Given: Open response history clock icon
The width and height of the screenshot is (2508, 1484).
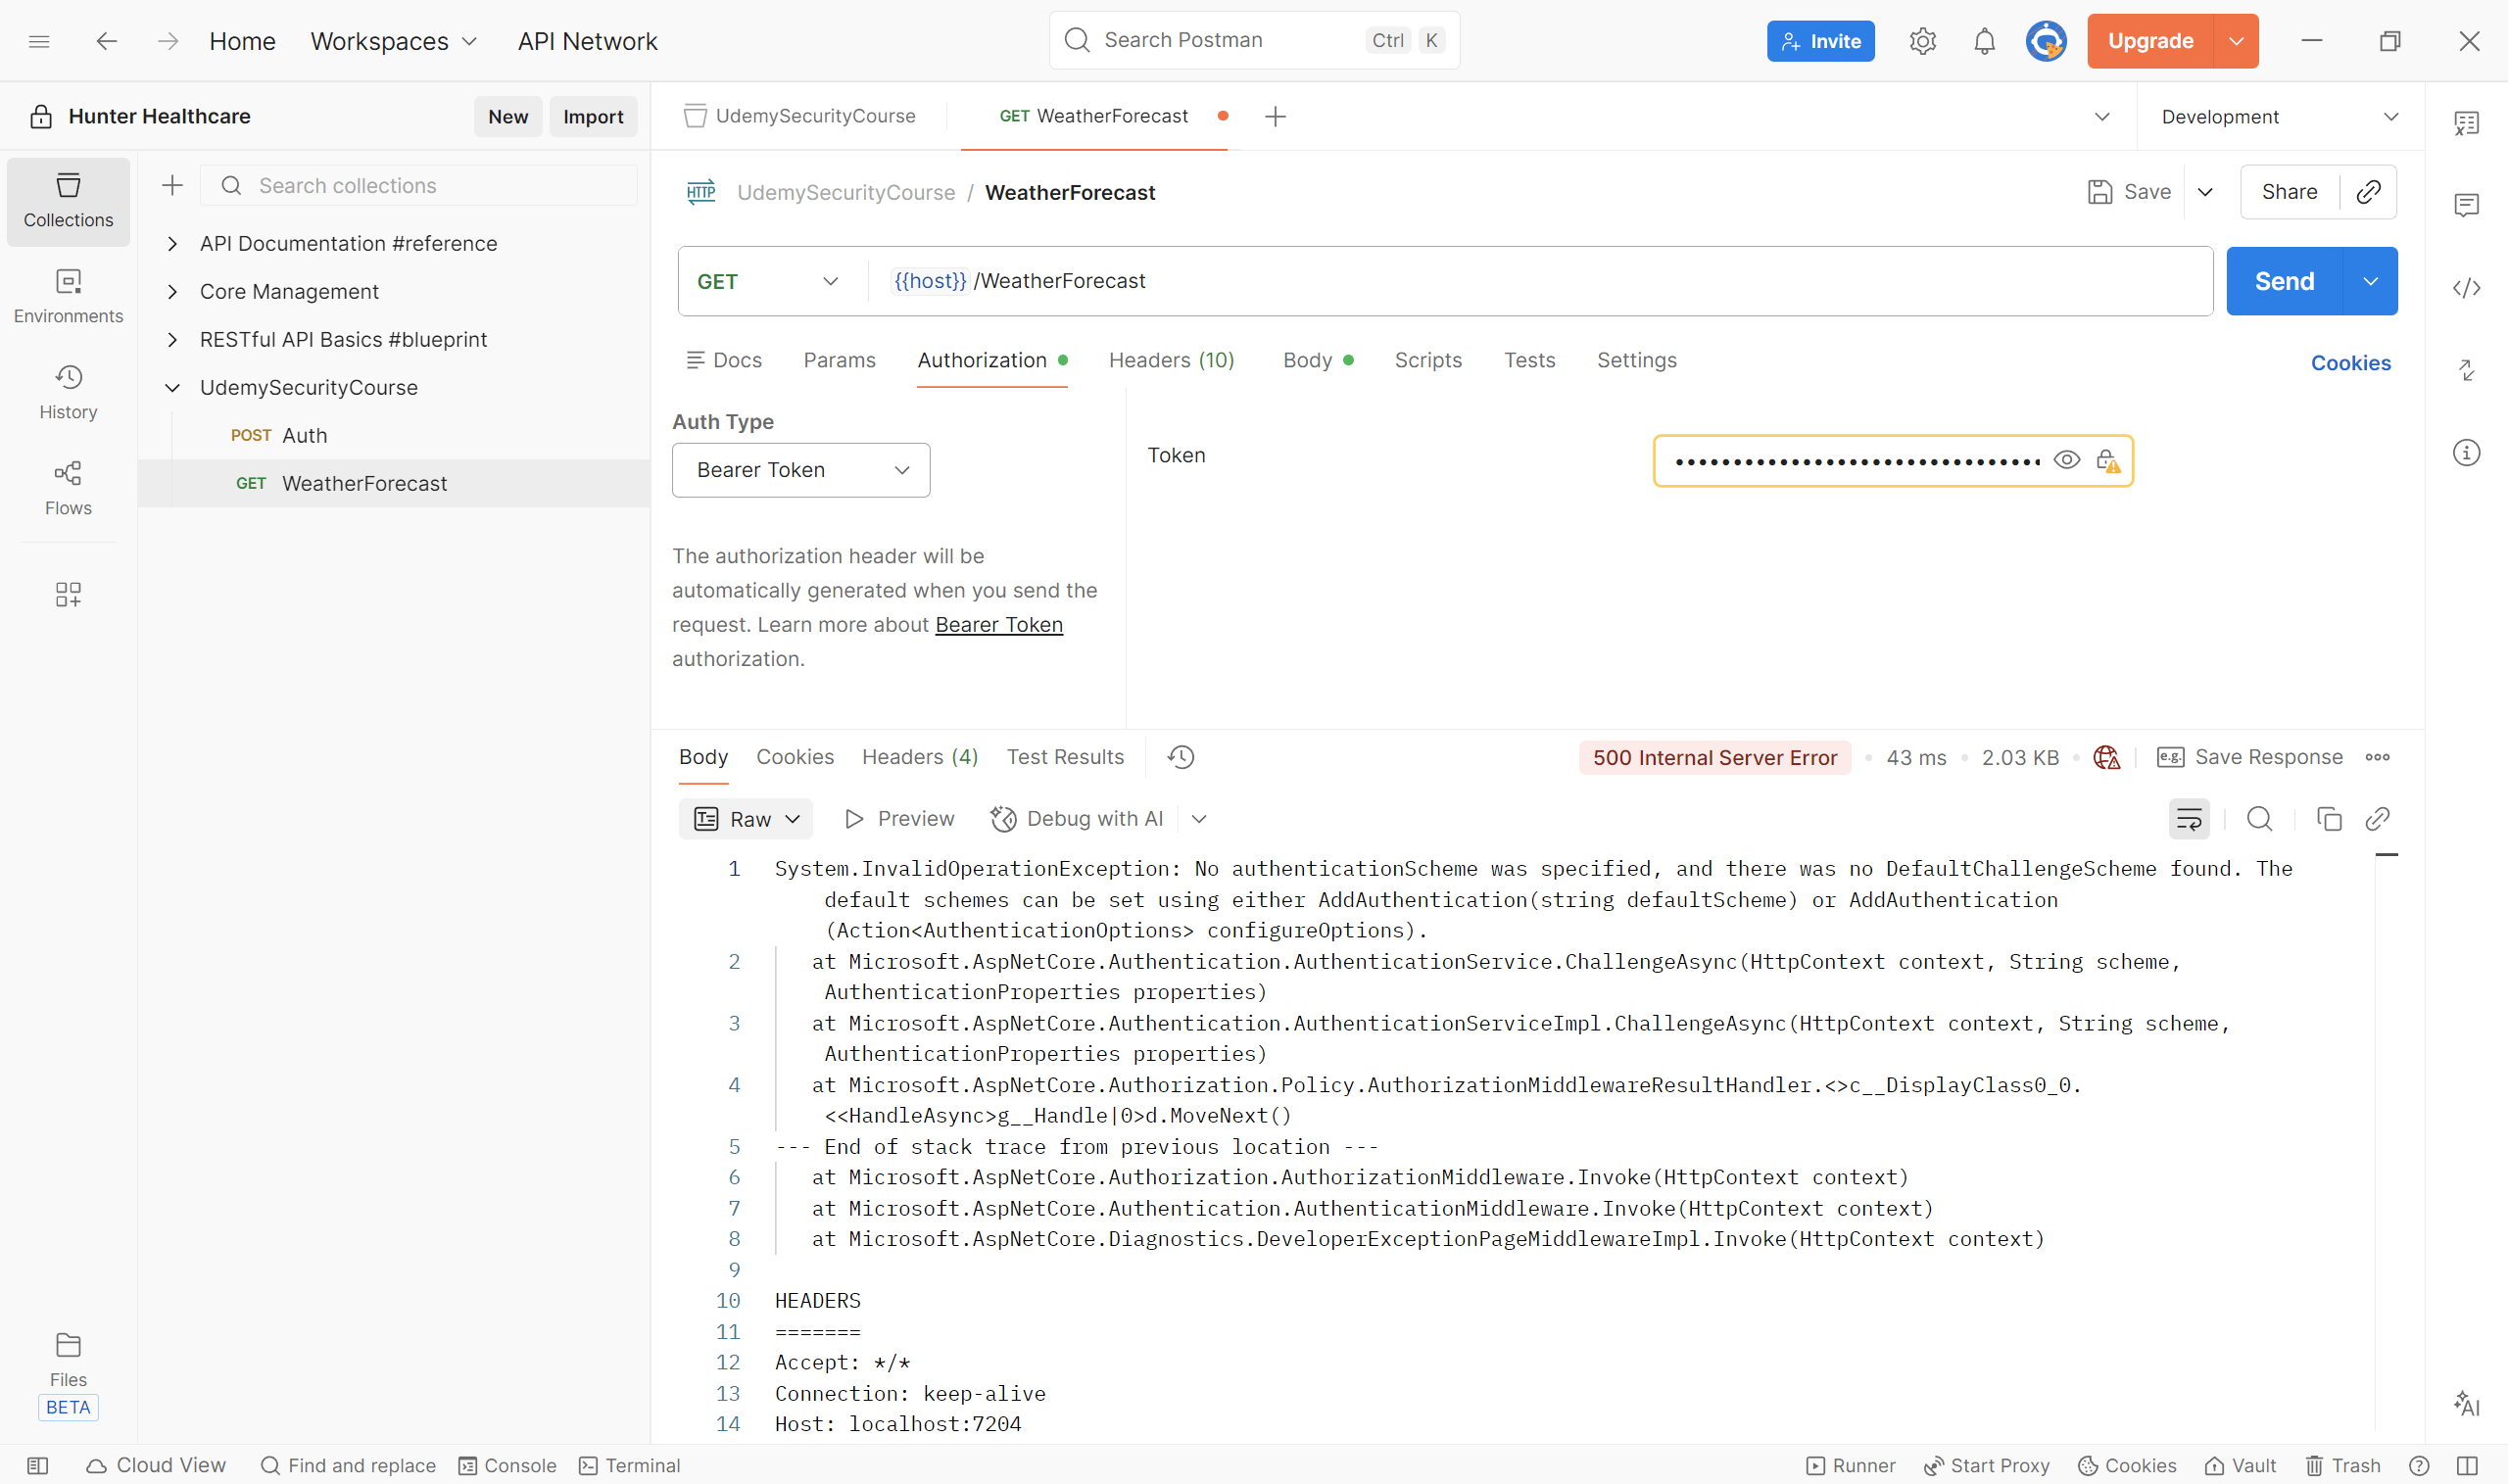Looking at the screenshot, I should click(x=1180, y=757).
